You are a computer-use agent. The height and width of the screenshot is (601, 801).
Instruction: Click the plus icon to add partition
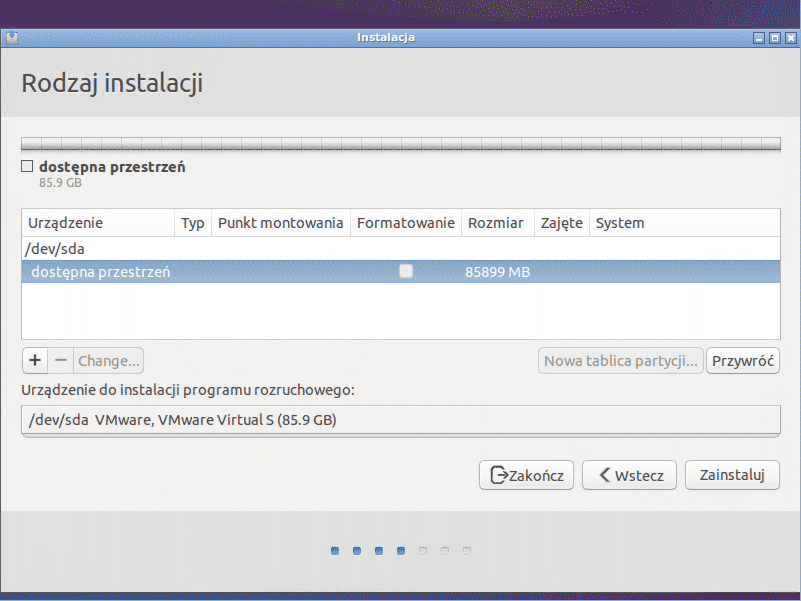(x=34, y=360)
